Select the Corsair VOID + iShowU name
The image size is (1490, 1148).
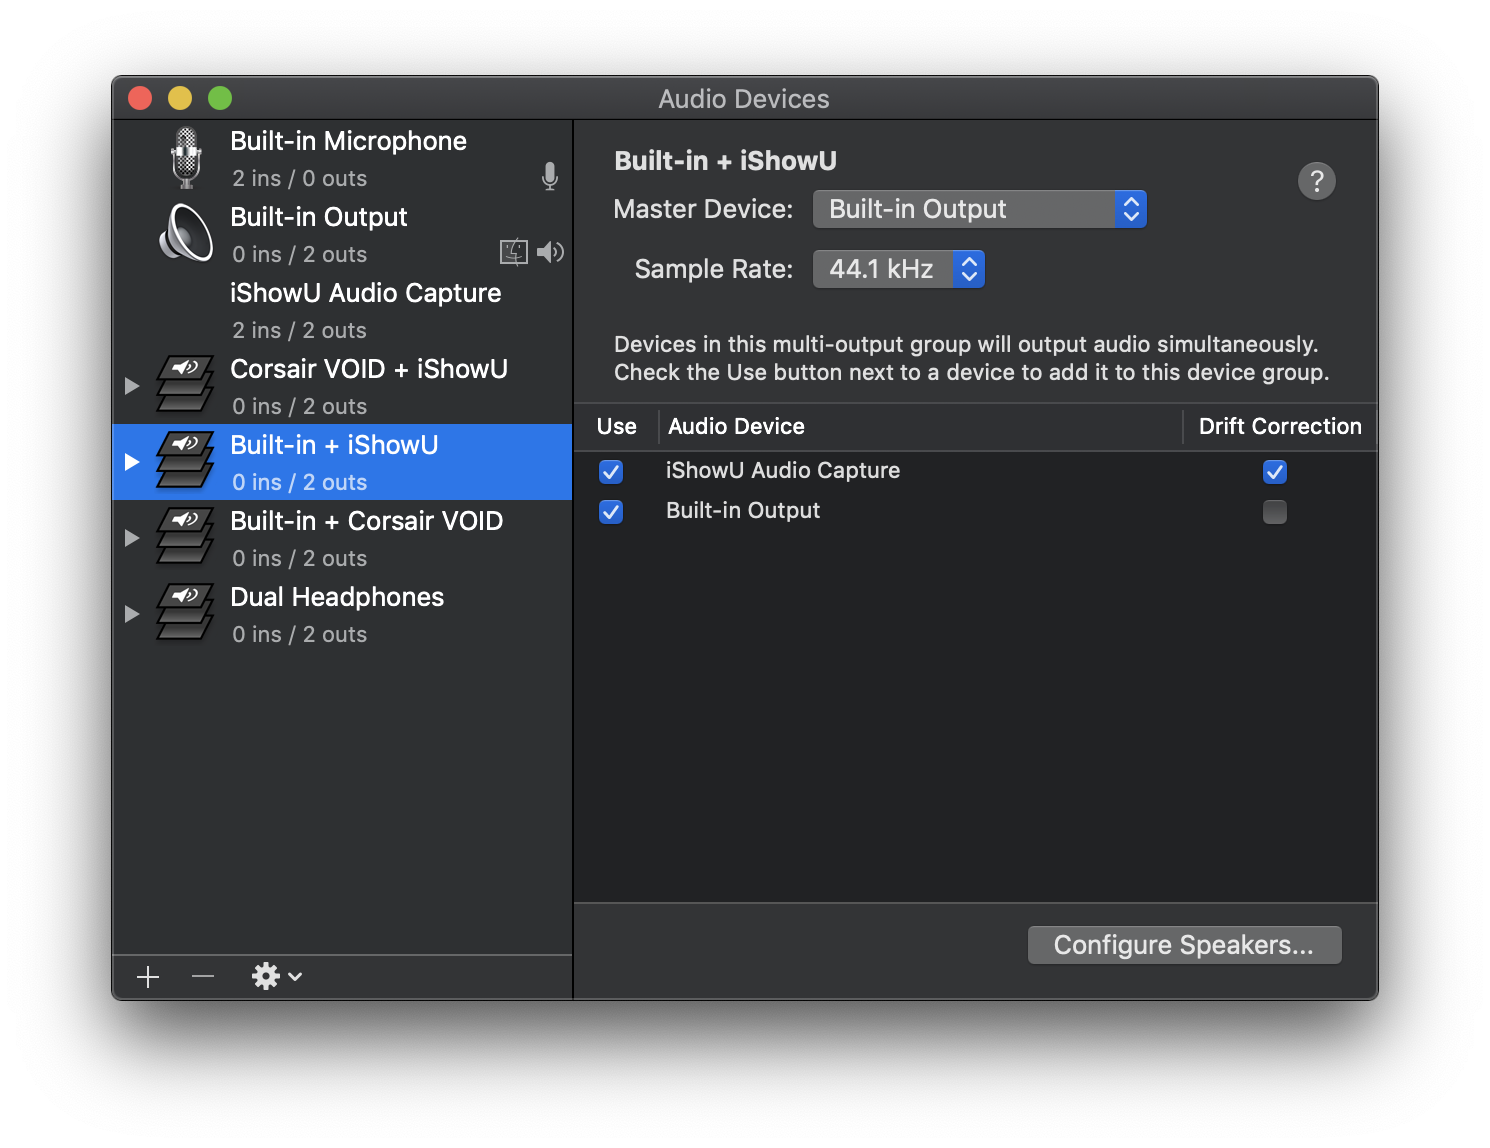pyautogui.click(x=369, y=369)
